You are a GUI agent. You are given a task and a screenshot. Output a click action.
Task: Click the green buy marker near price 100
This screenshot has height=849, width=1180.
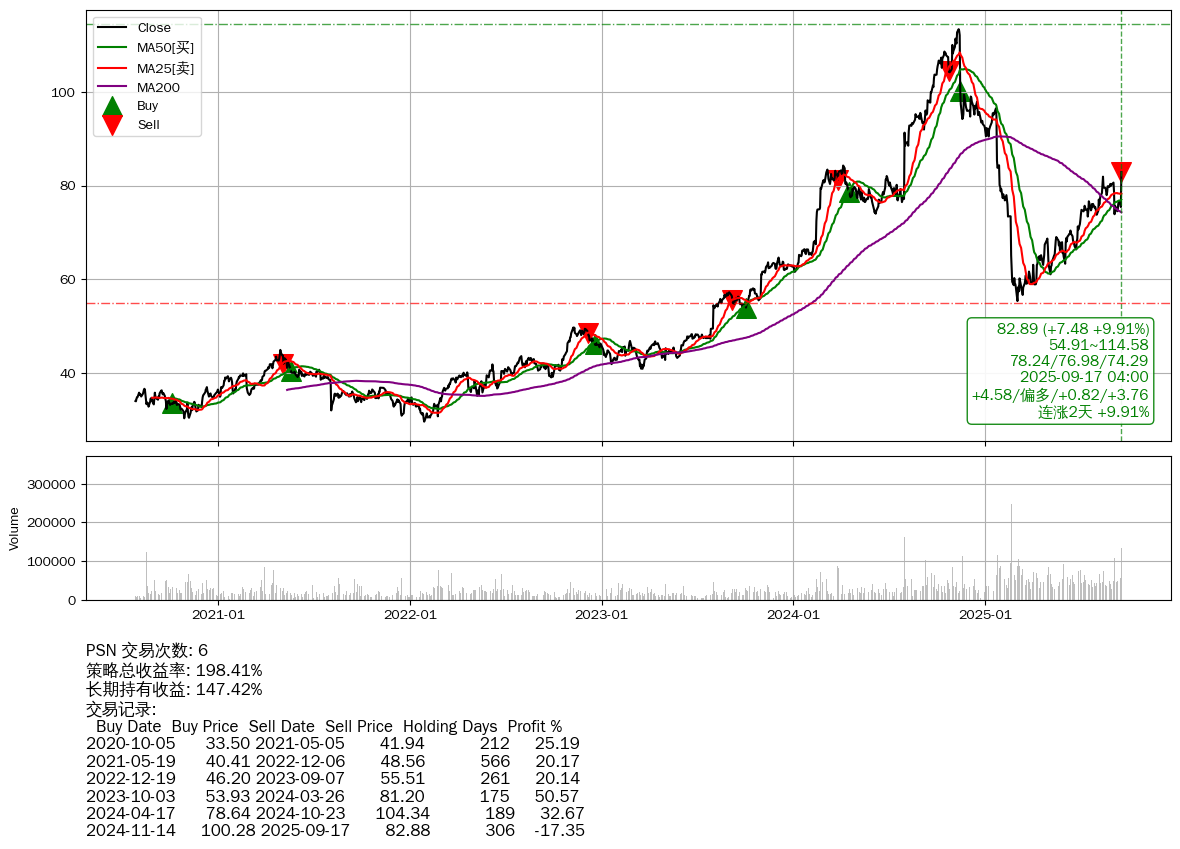(x=960, y=92)
